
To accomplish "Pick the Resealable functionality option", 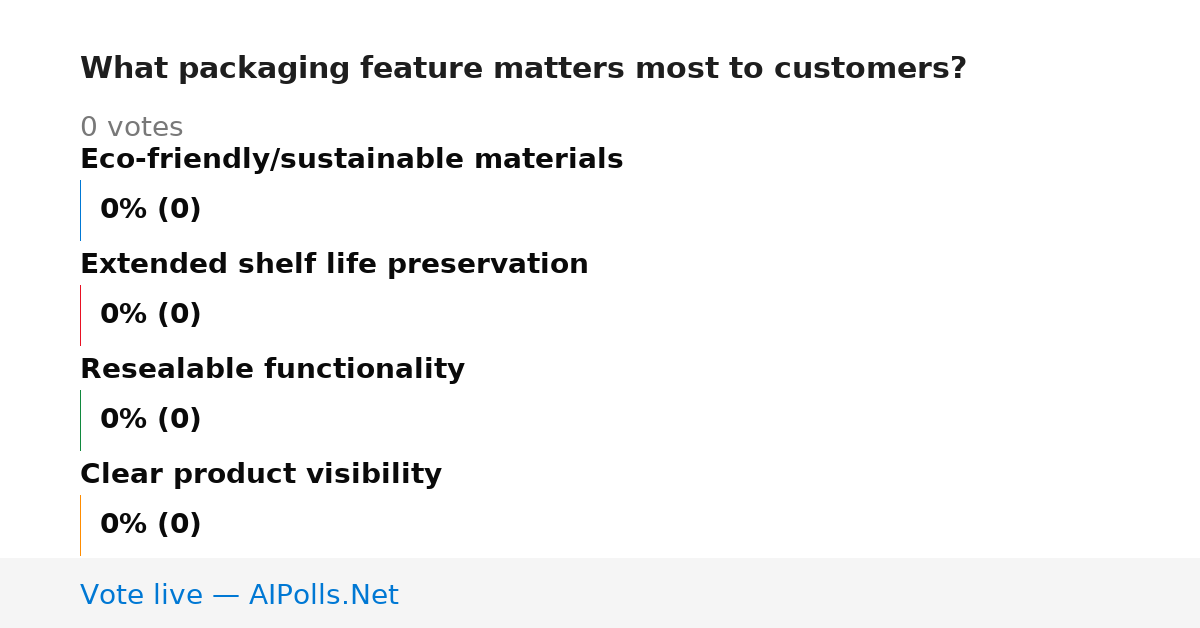I will pyautogui.click(x=272, y=370).
